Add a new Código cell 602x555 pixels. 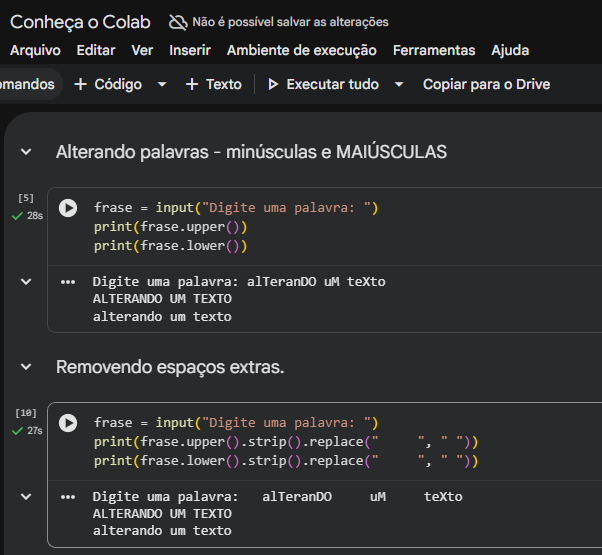(108, 84)
